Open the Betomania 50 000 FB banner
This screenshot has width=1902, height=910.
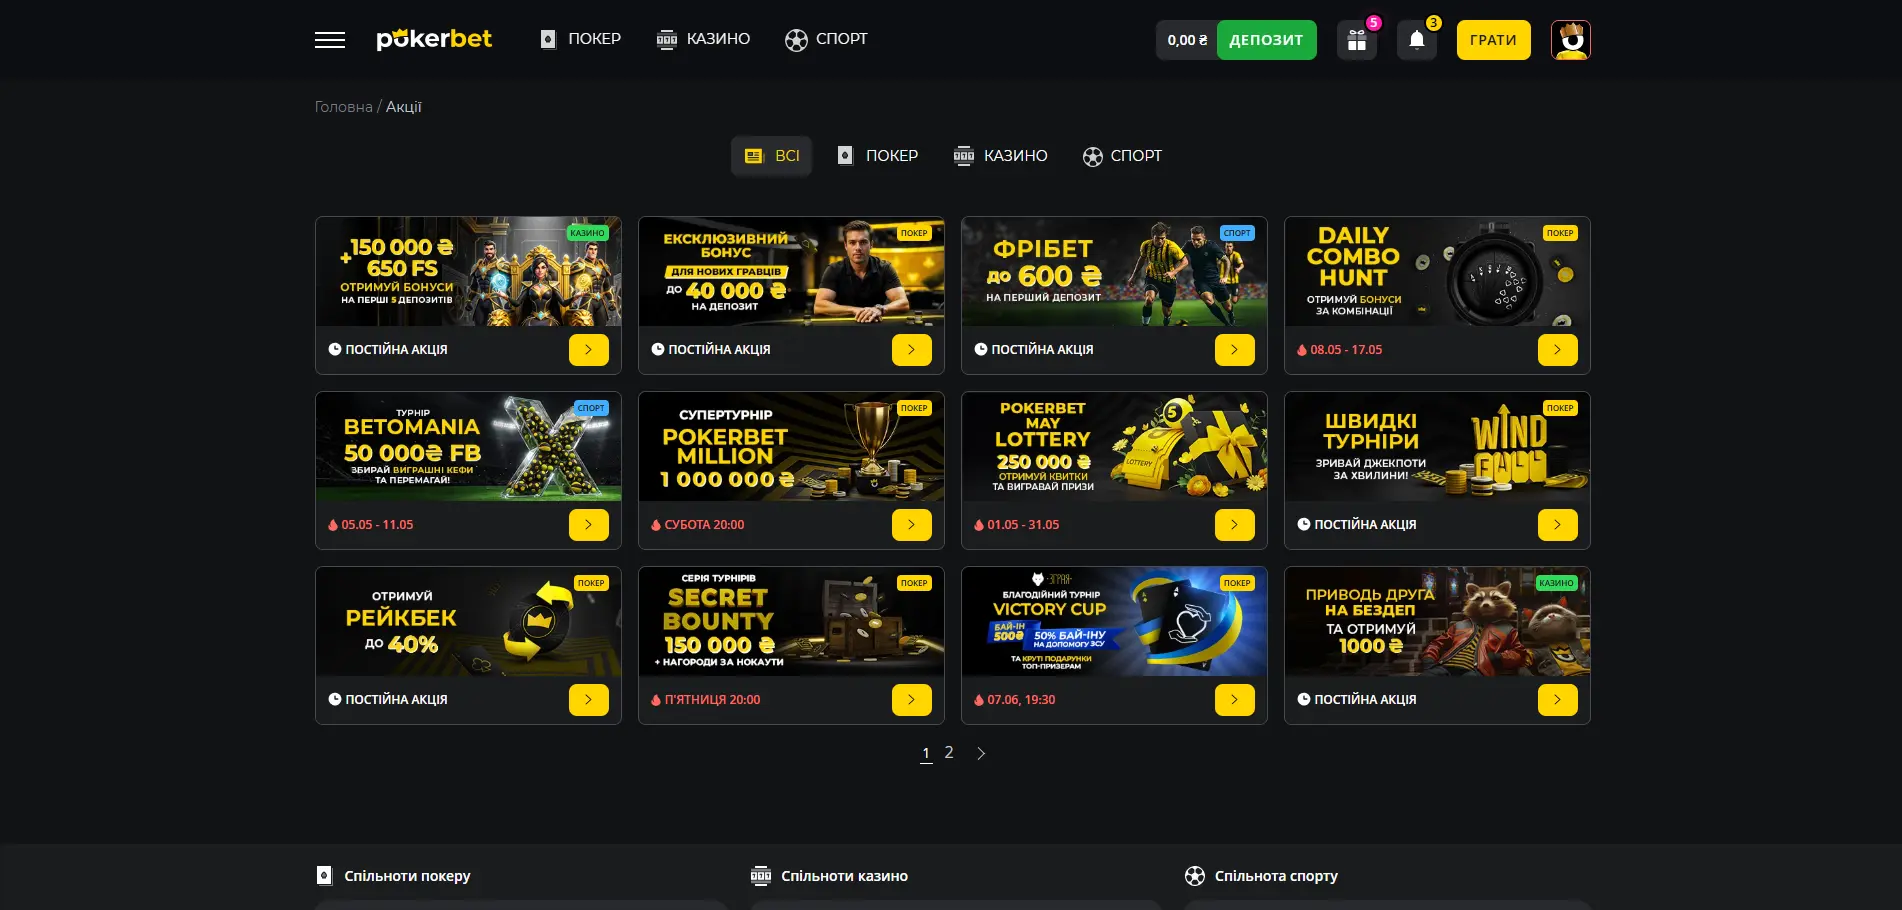pos(468,446)
